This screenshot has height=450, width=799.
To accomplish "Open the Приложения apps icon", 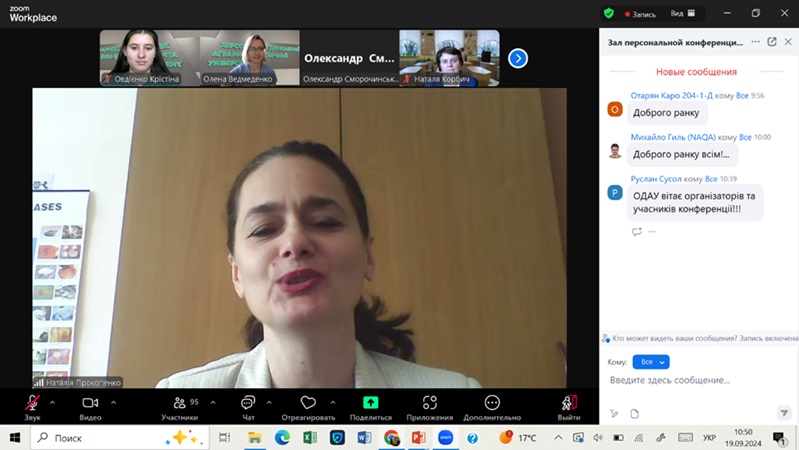I will 430,403.
